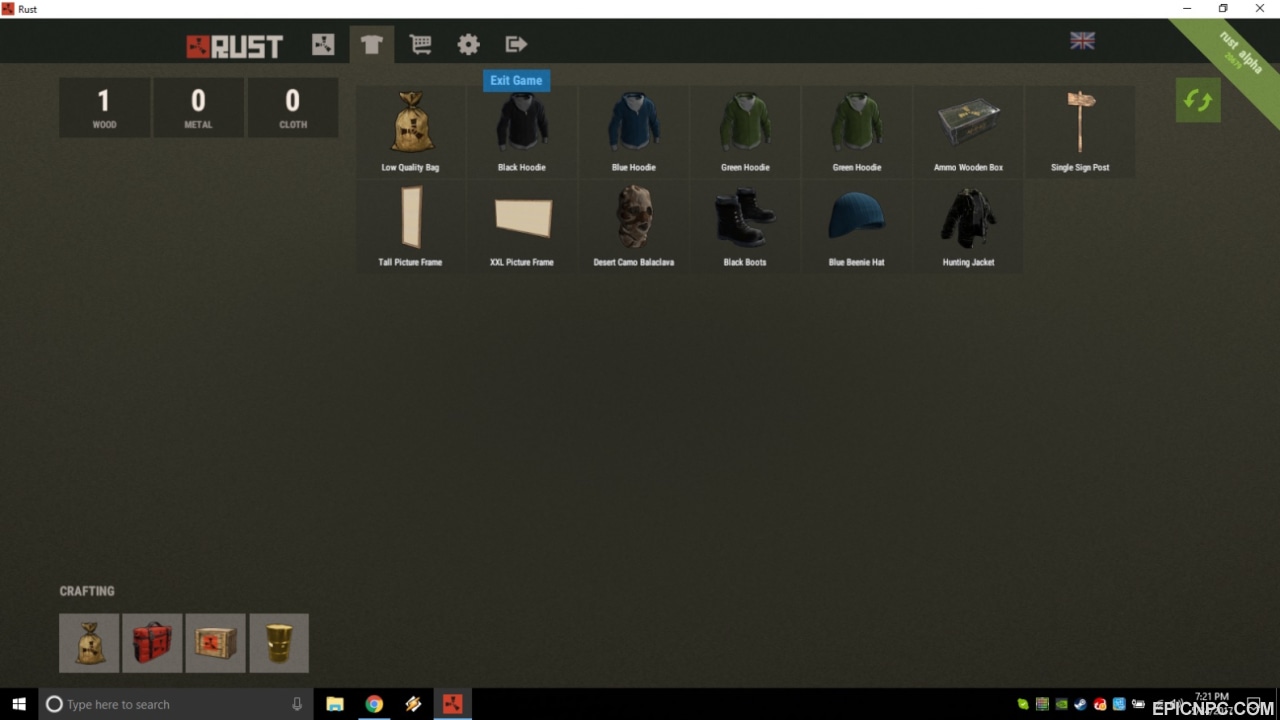Viewport: 1280px width, 720px height.
Task: Craft the red crate in Crafting
Action: [152, 643]
